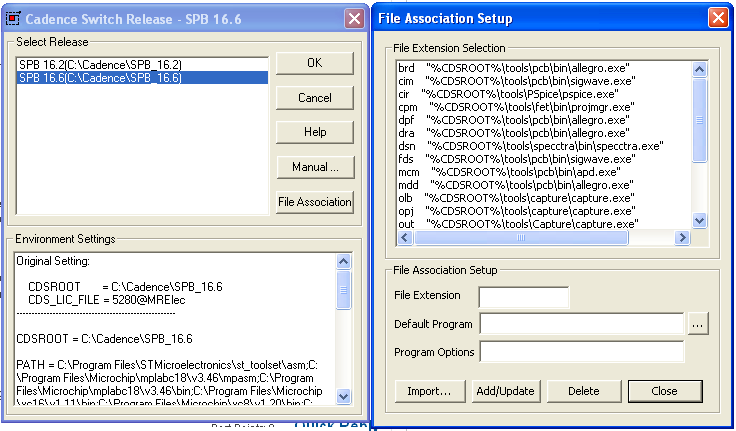Browse for default program with ... button
736x431 pixels.
point(699,324)
